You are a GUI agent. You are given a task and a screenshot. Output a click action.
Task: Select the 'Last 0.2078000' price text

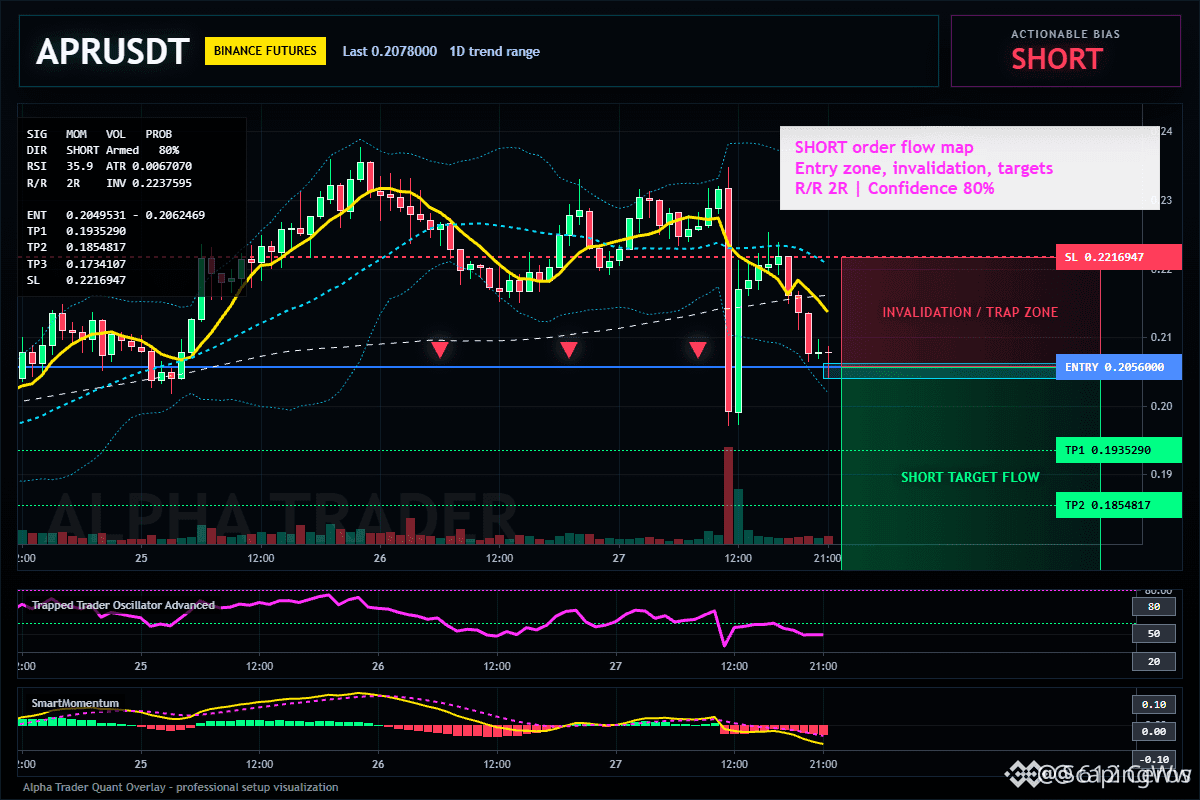[x=389, y=51]
